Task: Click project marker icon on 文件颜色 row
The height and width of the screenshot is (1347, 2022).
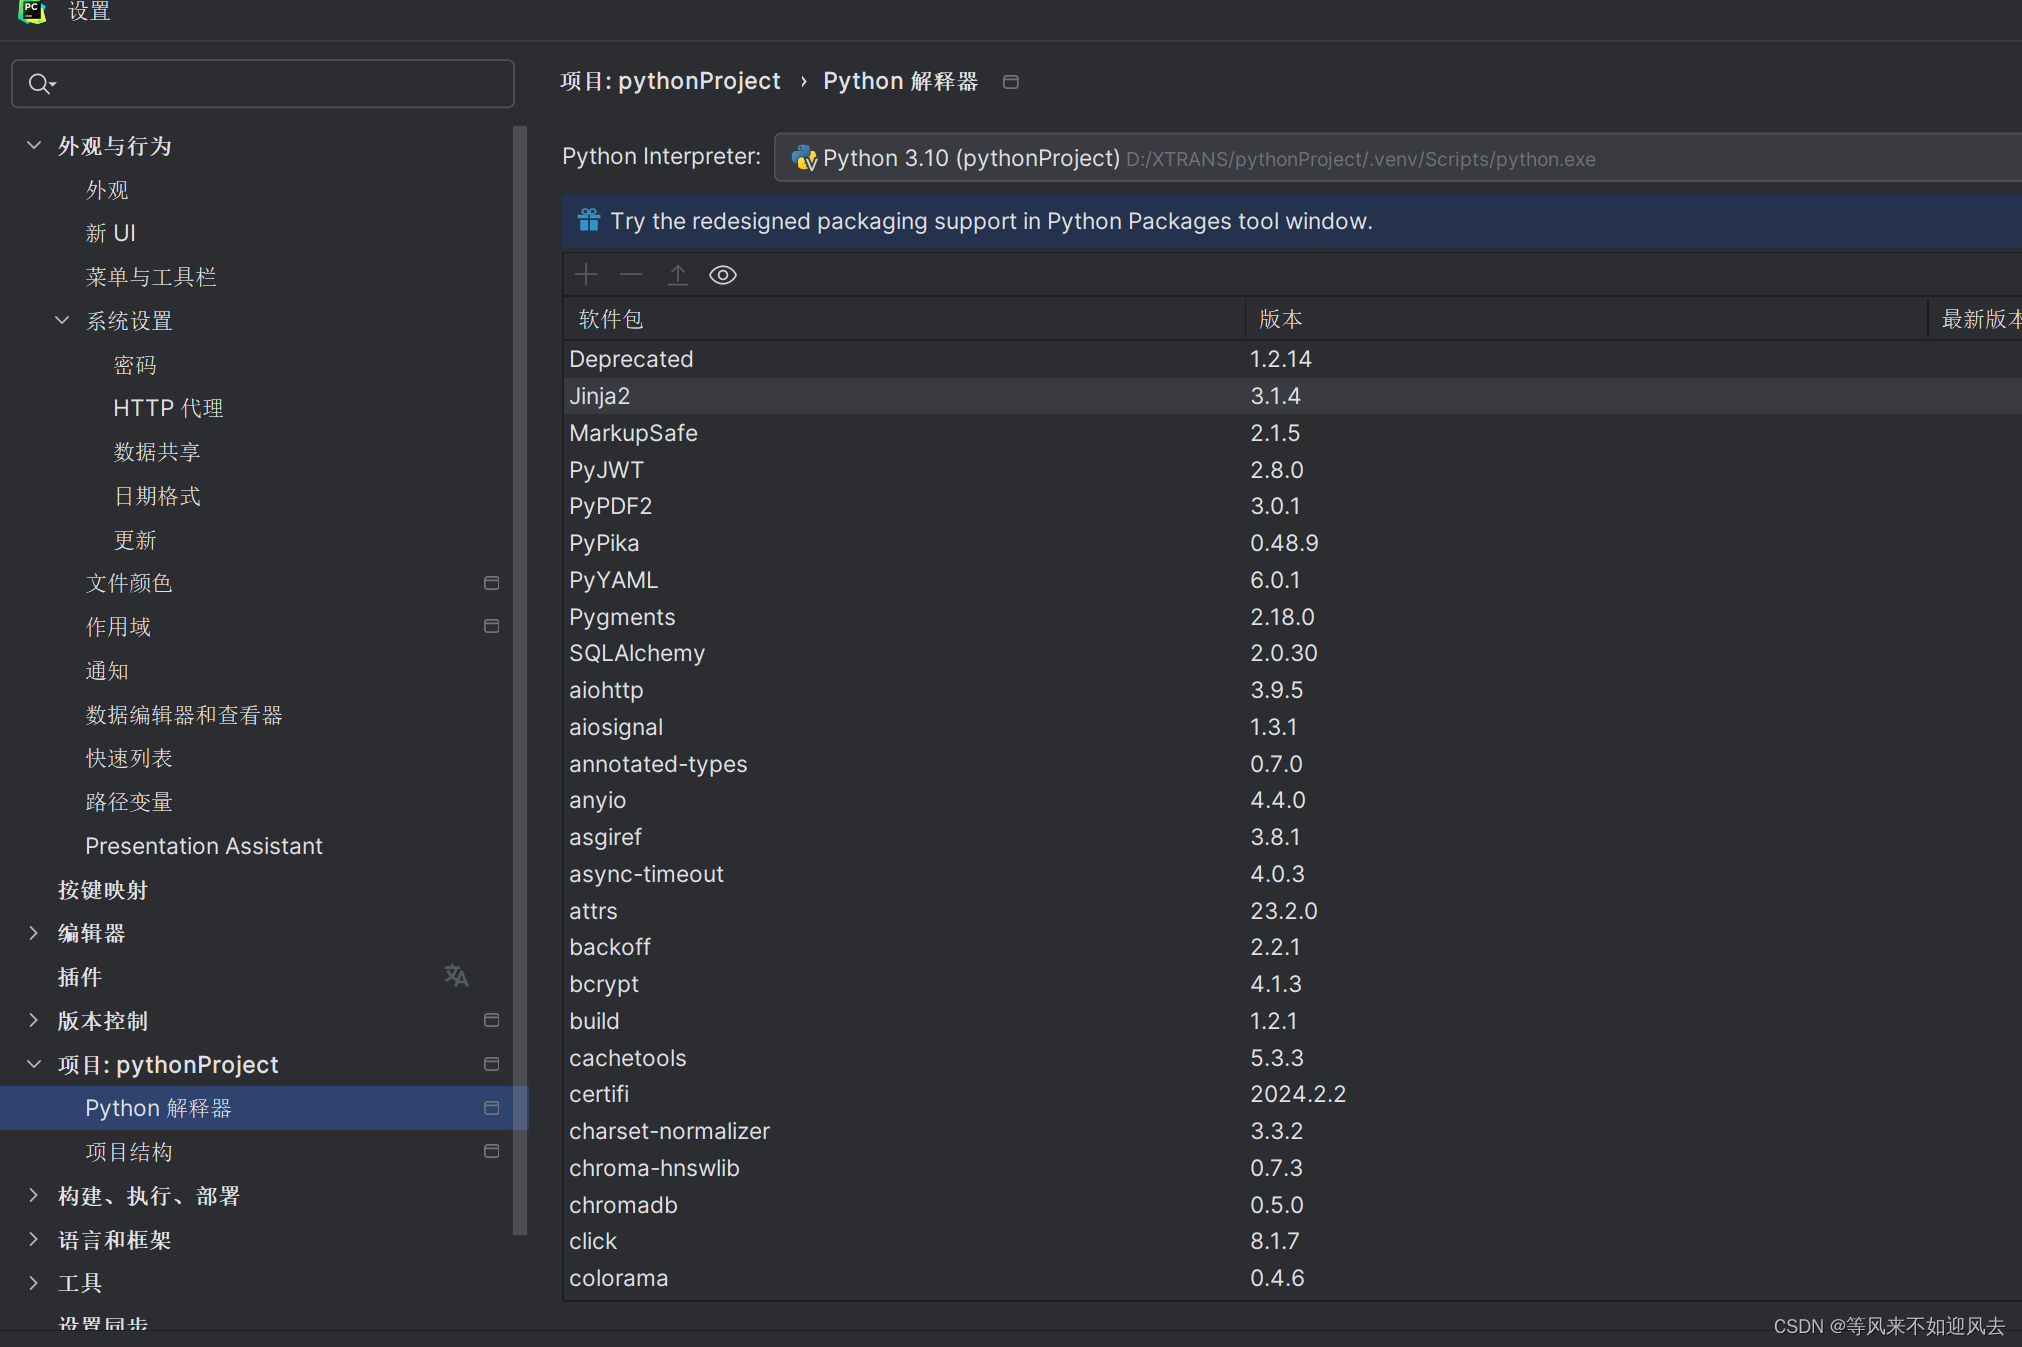Action: pyautogui.click(x=491, y=583)
